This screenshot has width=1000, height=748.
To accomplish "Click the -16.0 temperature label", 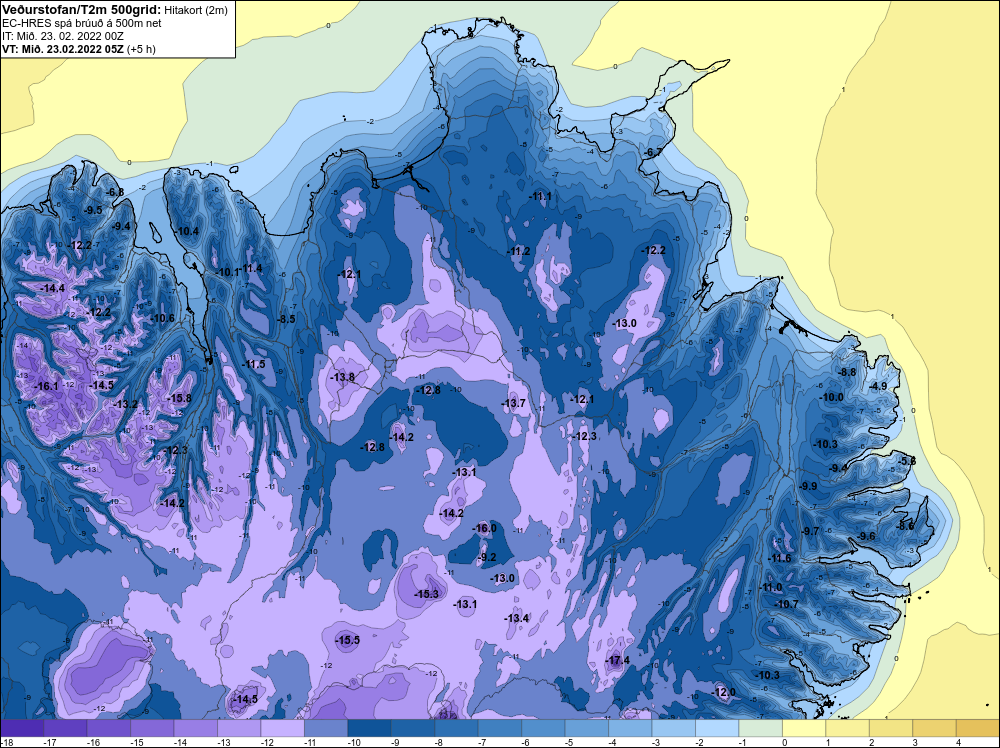I will pos(483,528).
